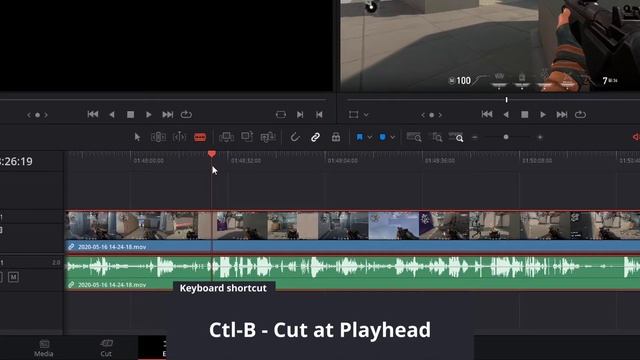Image resolution: width=640 pixels, height=360 pixels.
Task: Click the source viewer keyframe dot
Action: click(x=38, y=115)
